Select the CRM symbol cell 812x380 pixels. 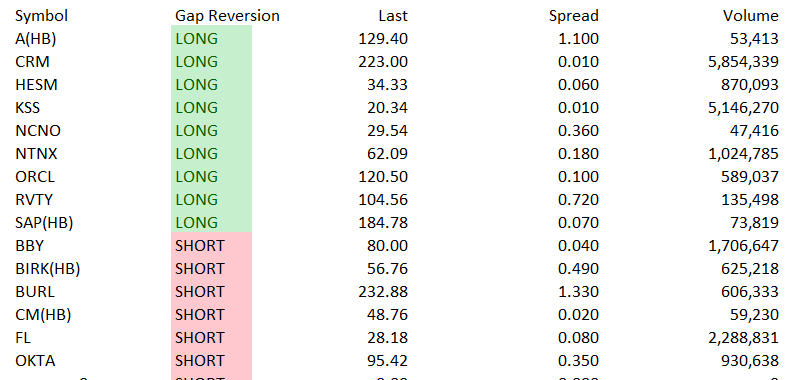coord(33,62)
